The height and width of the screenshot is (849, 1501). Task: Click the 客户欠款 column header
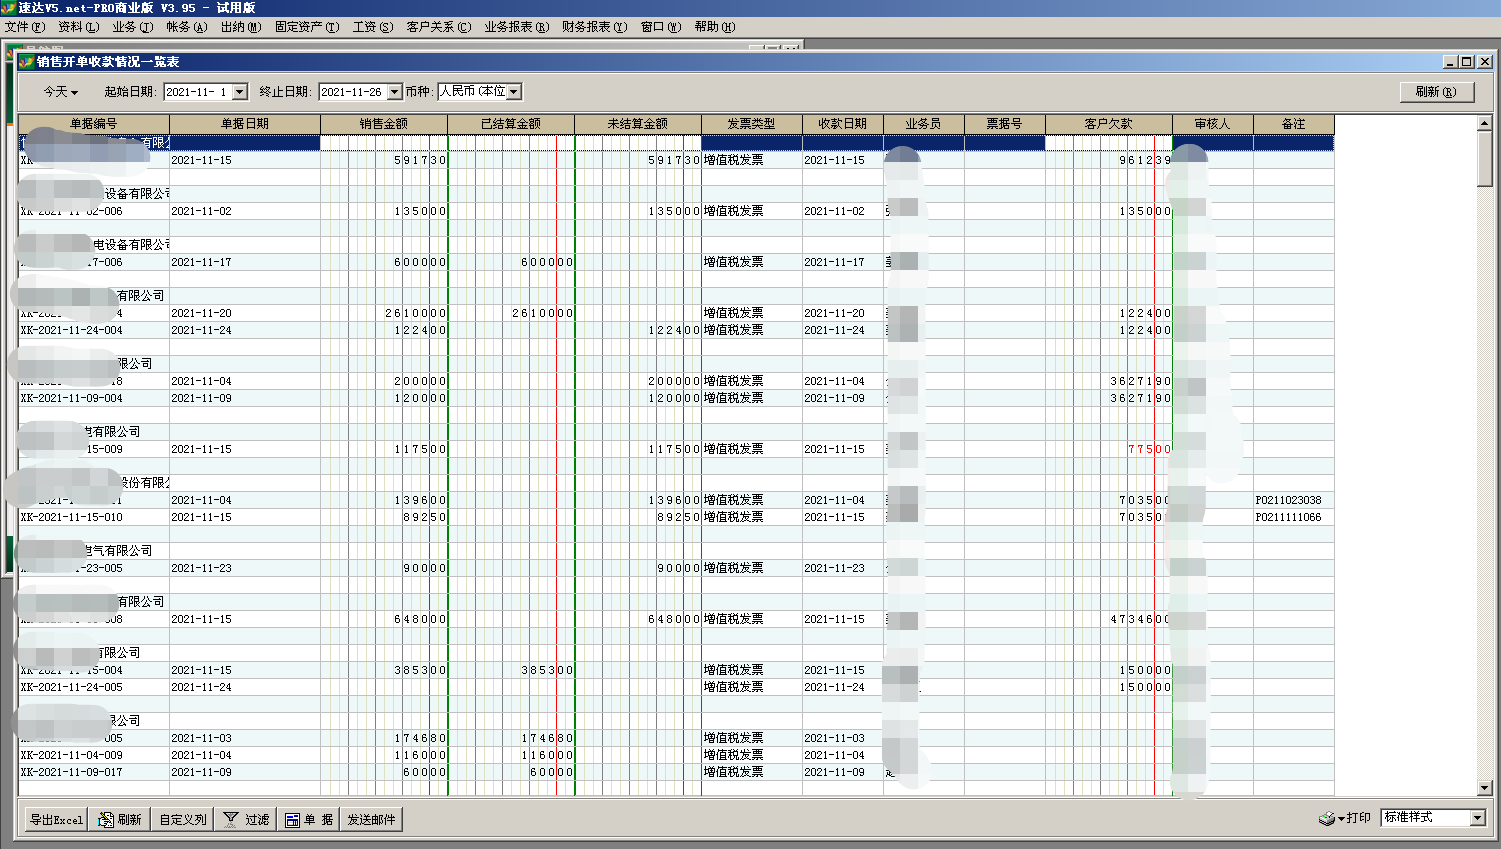[1108, 124]
